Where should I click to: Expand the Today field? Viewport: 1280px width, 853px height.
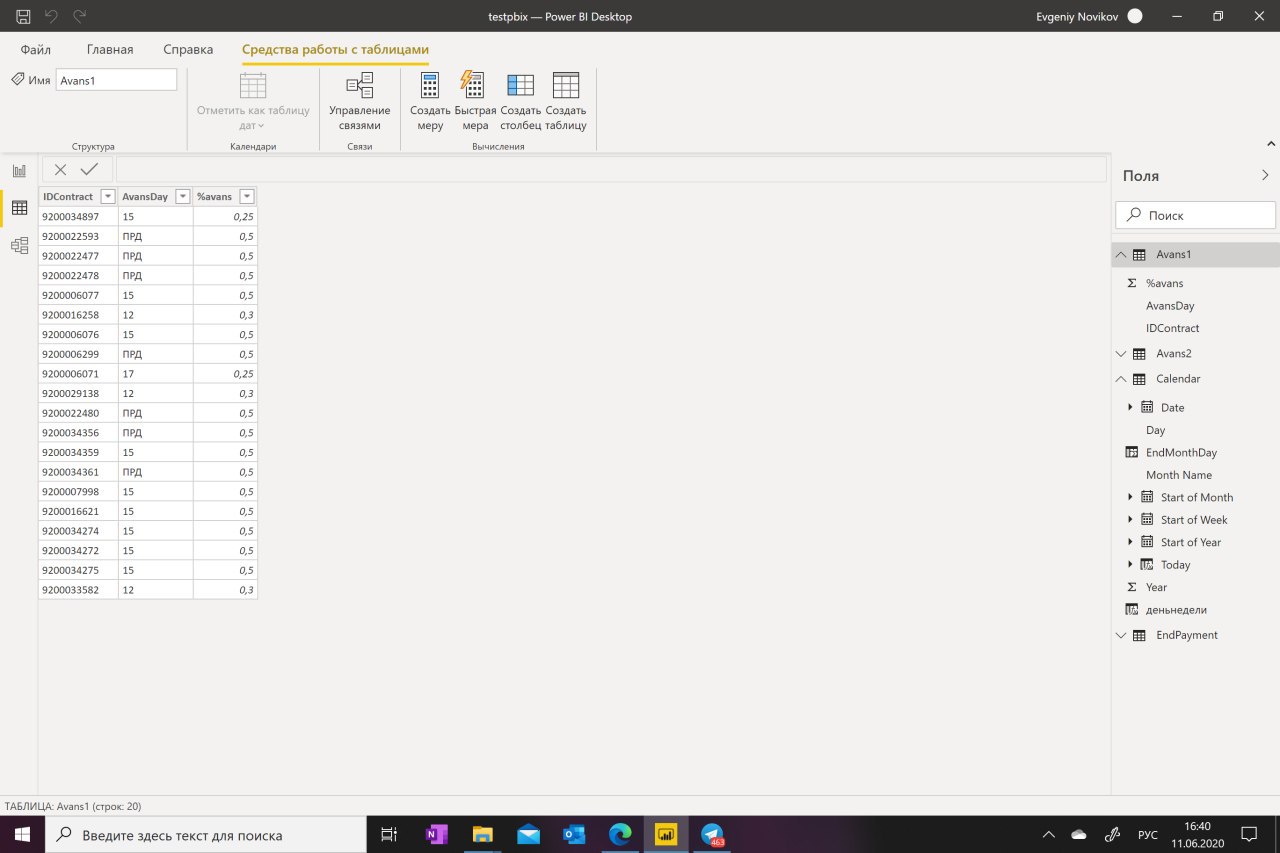click(x=1130, y=564)
